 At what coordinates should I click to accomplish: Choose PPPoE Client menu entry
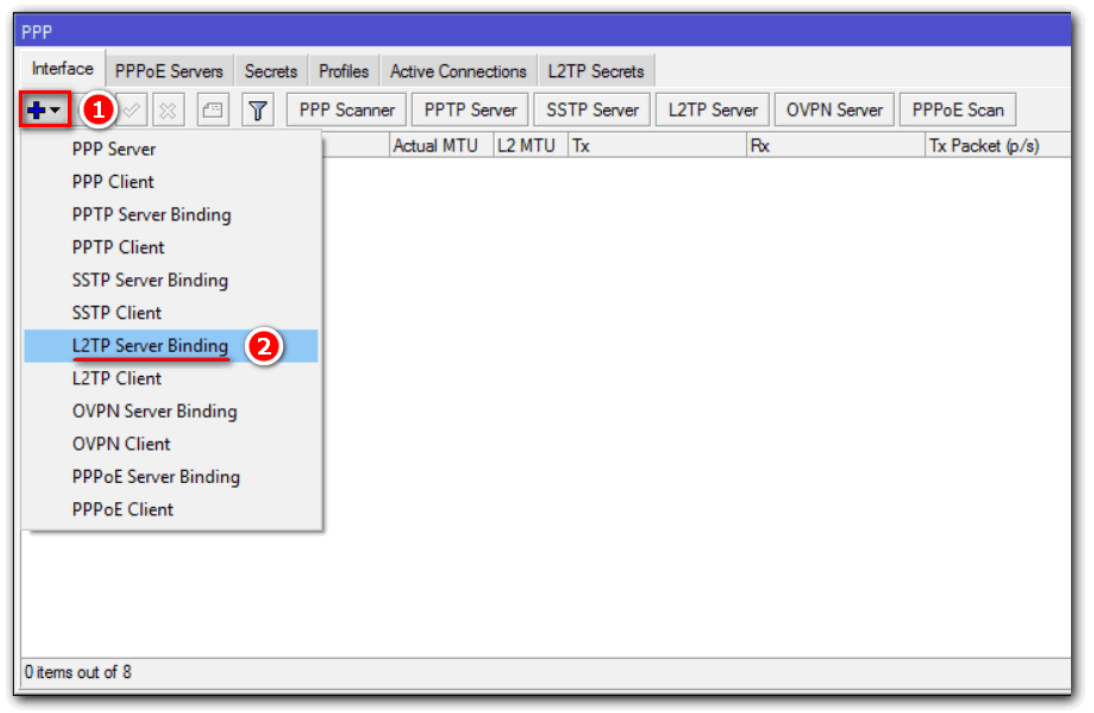coord(123,509)
